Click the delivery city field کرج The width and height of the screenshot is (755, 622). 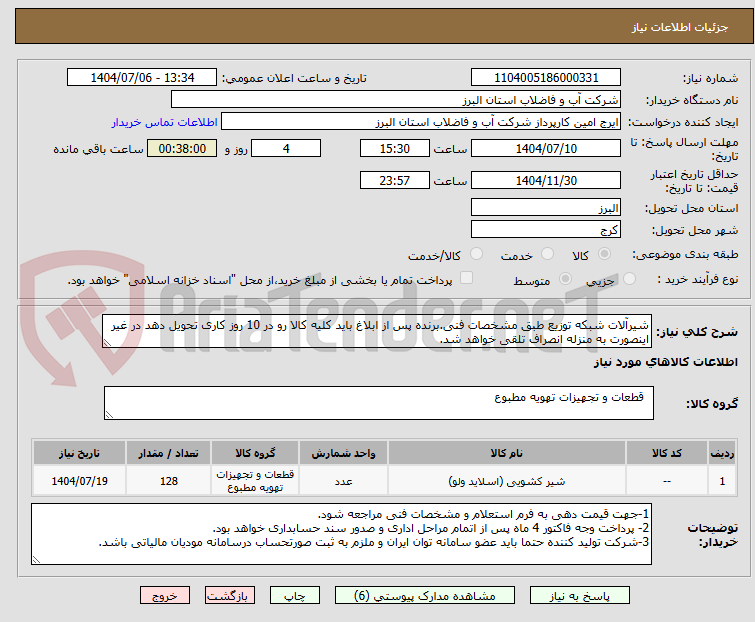tap(546, 229)
